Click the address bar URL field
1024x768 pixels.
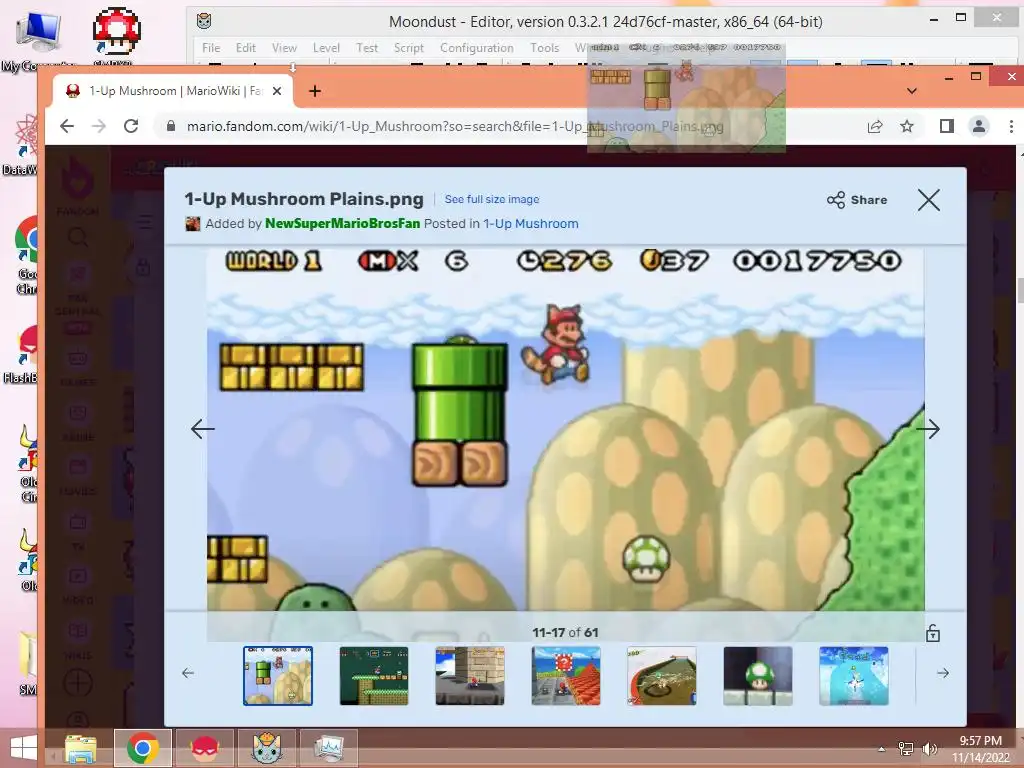pyautogui.click(x=455, y=127)
